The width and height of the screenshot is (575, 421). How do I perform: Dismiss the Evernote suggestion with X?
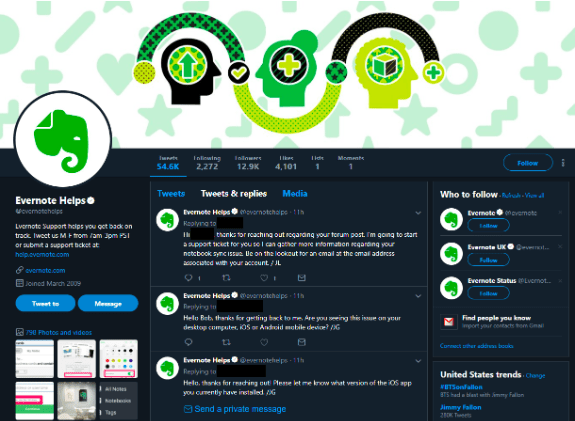click(560, 212)
